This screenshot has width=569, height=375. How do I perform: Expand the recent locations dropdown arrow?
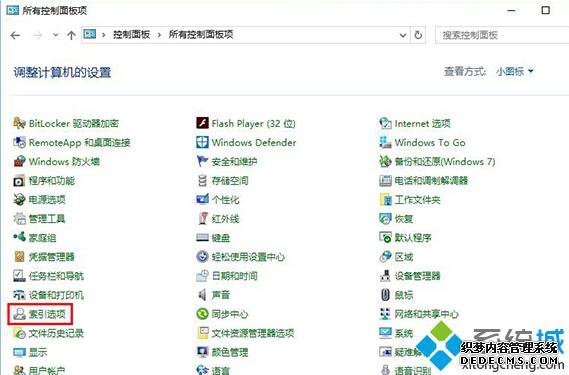click(x=56, y=35)
